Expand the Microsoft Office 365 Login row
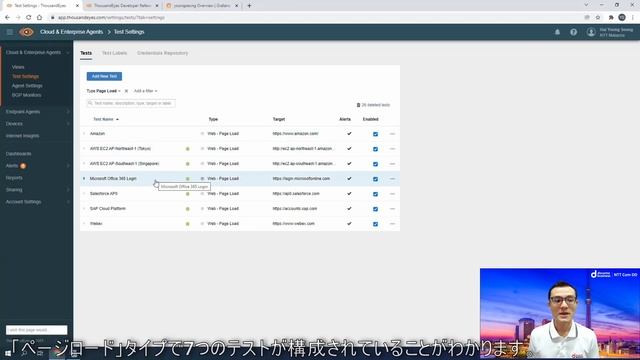 (x=84, y=178)
